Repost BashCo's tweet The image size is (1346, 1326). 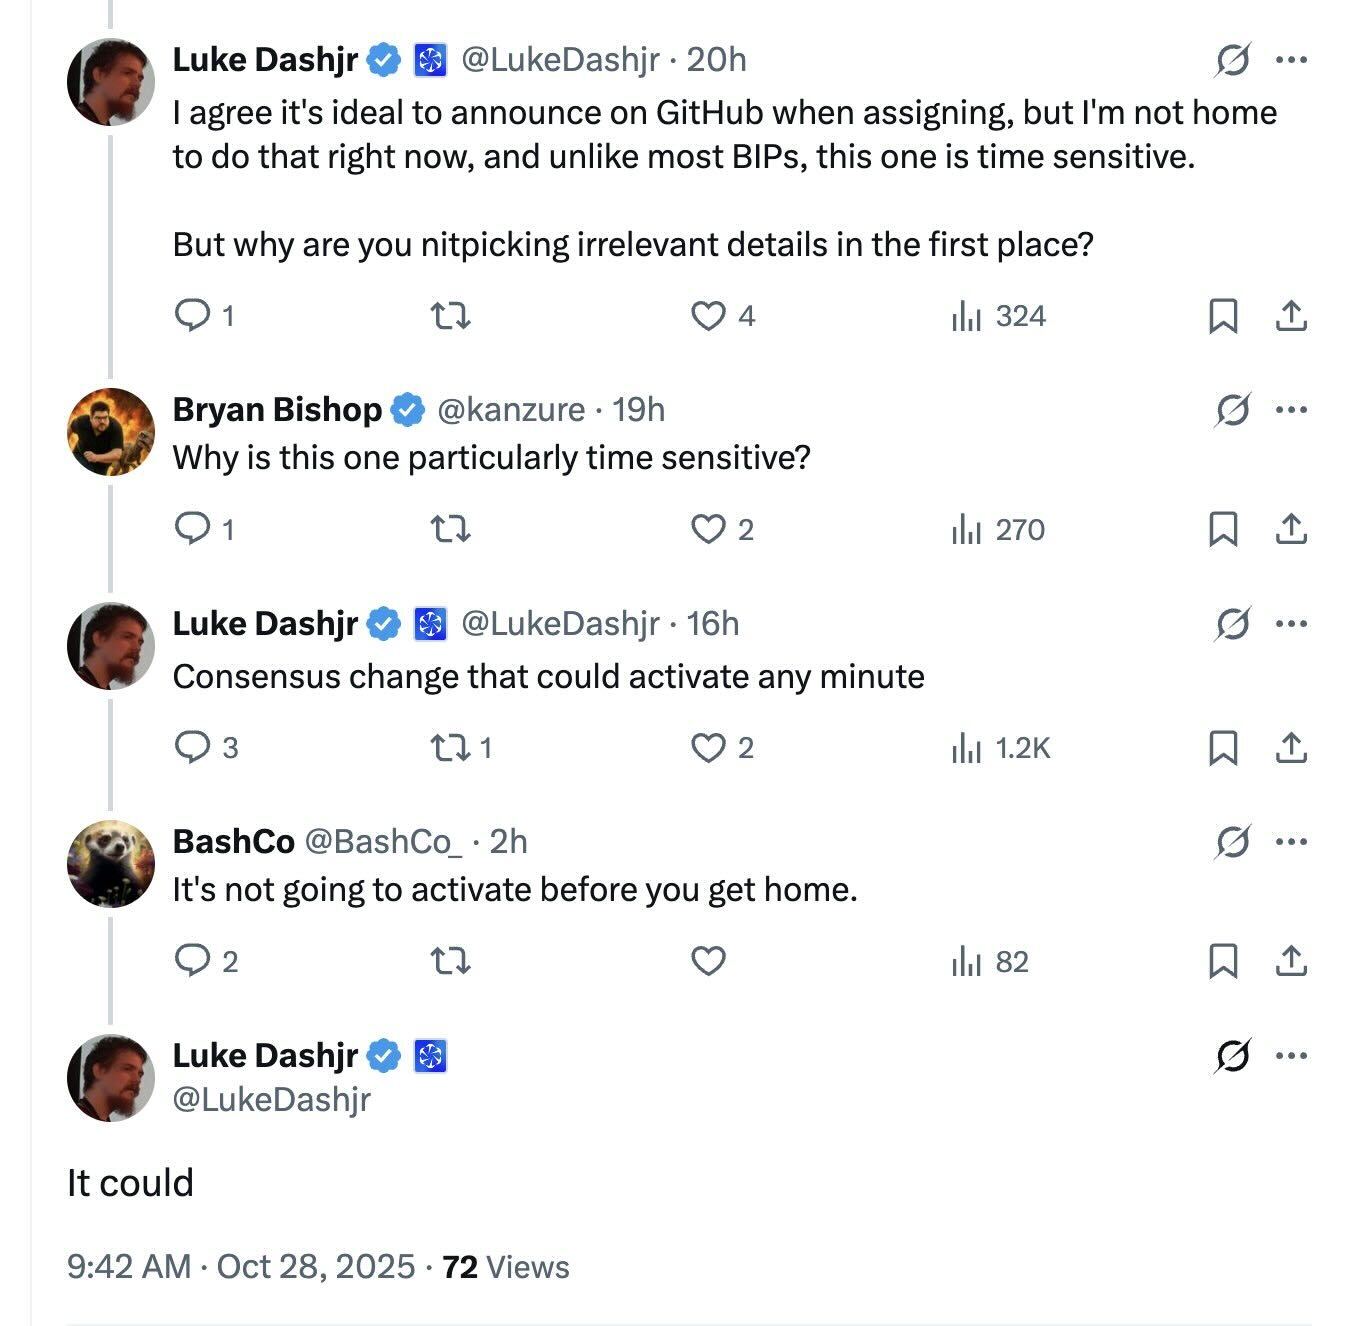(449, 961)
